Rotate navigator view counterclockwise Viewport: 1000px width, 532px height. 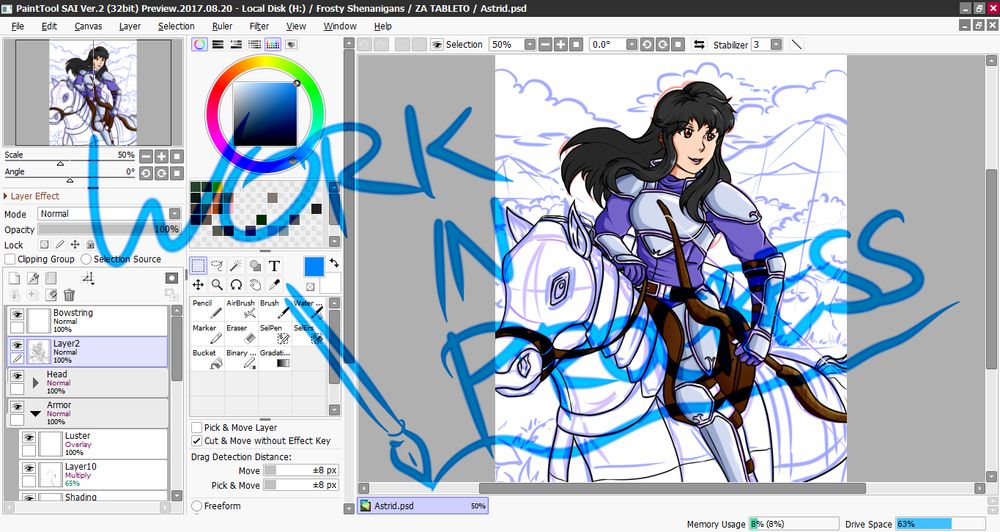tap(146, 173)
